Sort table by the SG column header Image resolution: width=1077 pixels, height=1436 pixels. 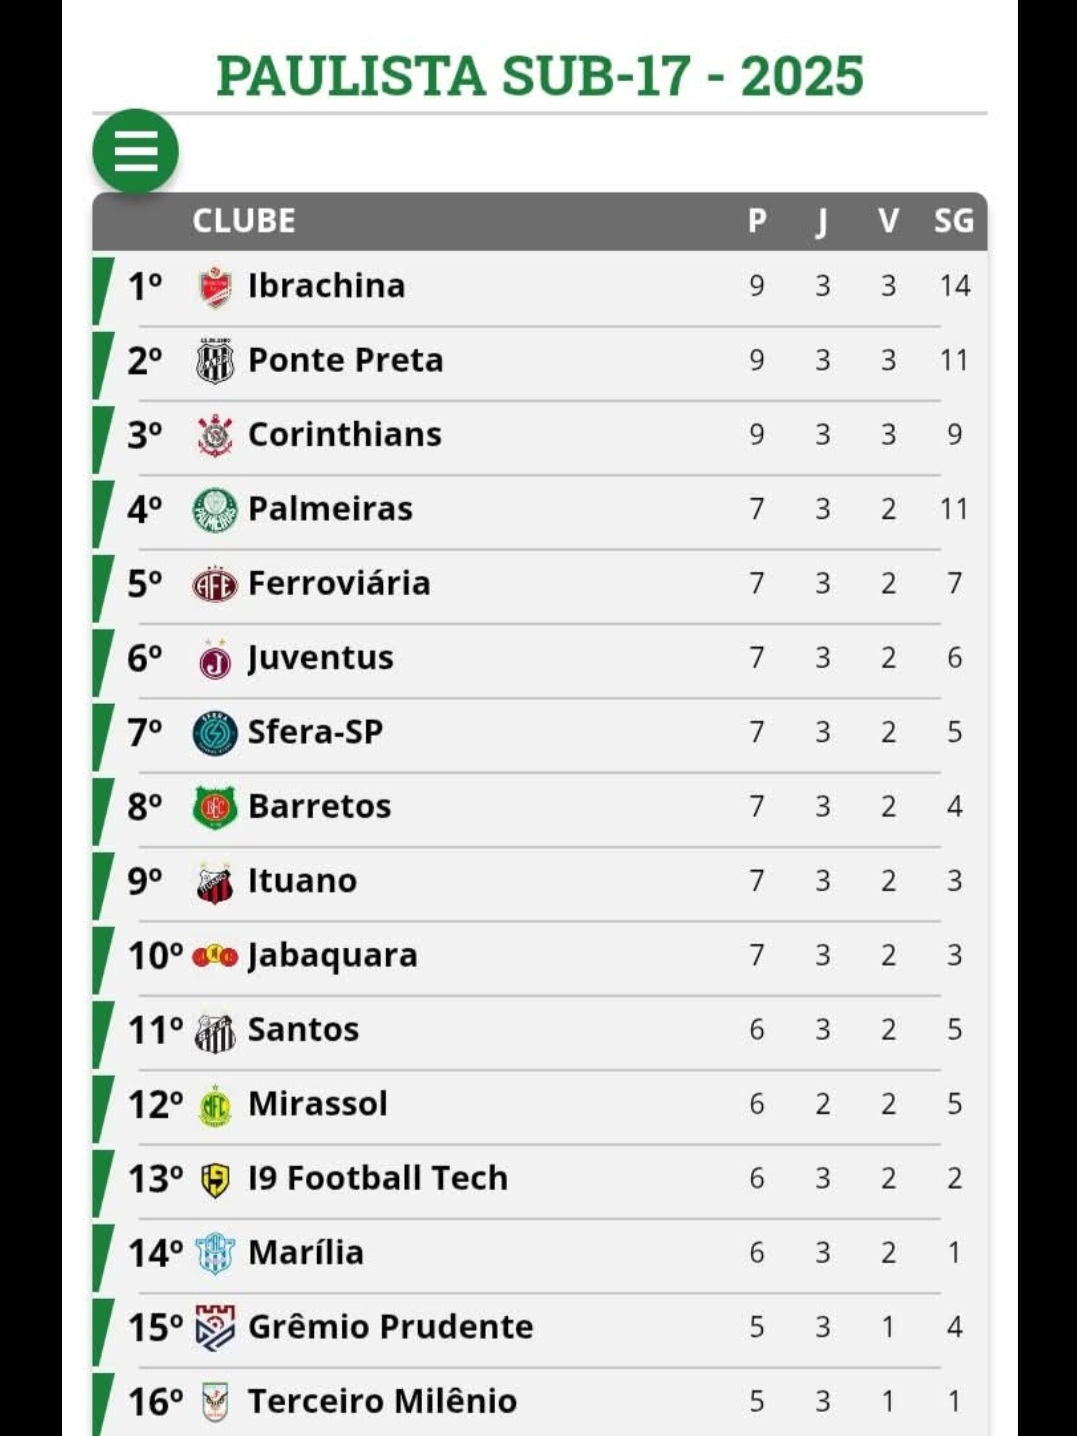click(x=953, y=221)
